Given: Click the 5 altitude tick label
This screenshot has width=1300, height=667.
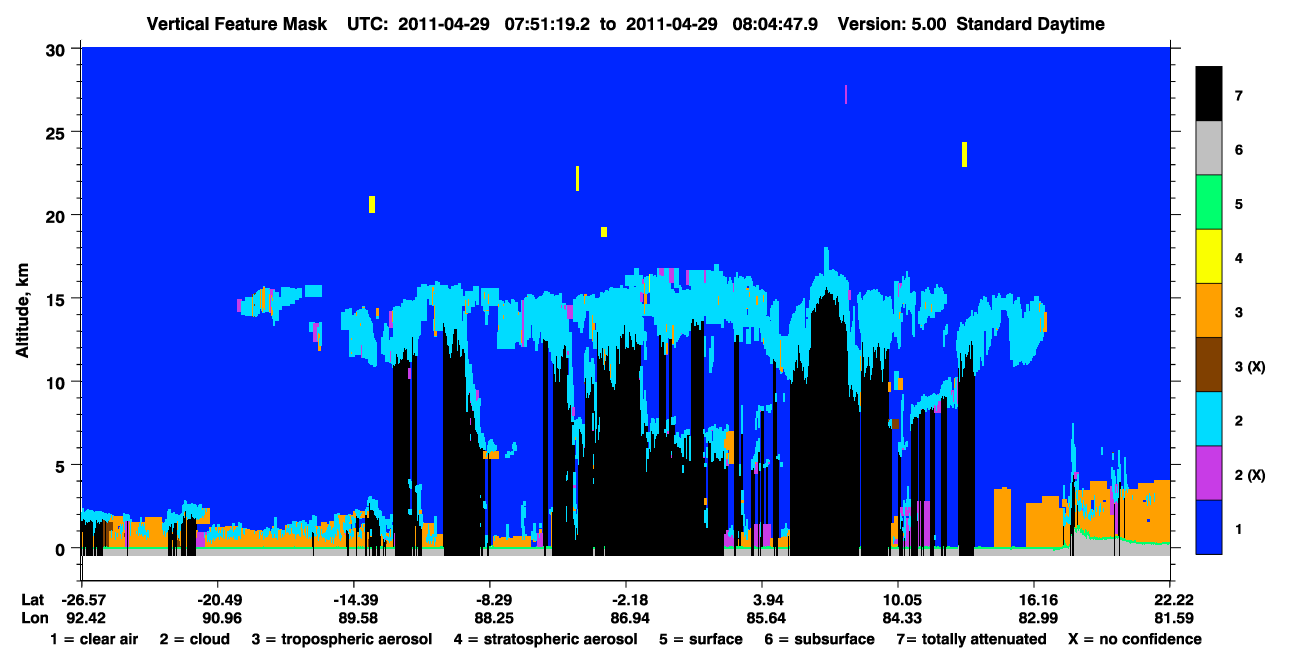Looking at the screenshot, I should coord(62,465).
